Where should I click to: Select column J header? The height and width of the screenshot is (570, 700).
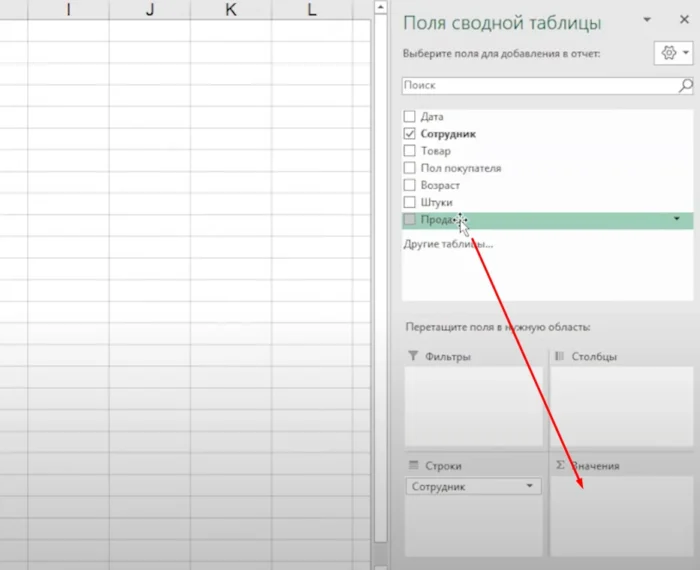pyautogui.click(x=149, y=10)
